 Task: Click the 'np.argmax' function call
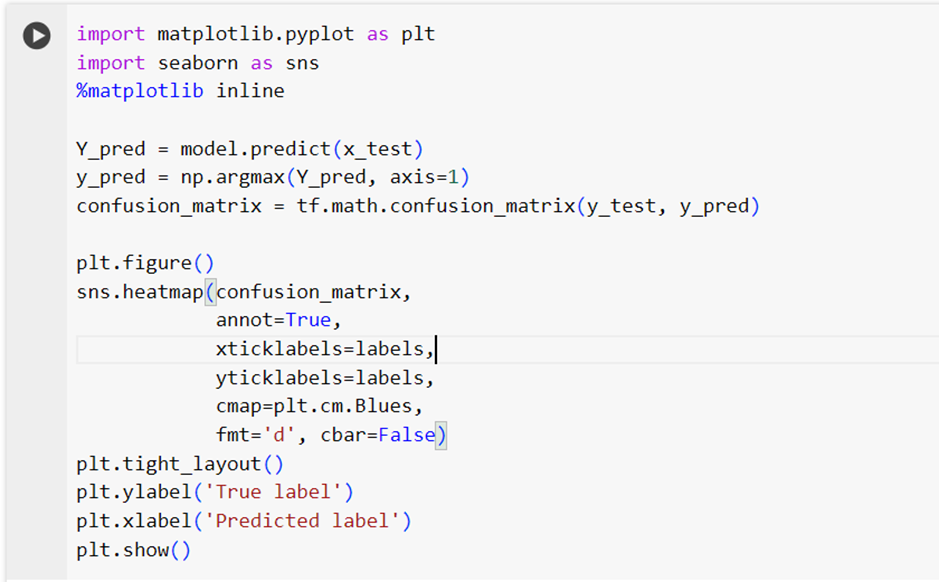(226, 178)
